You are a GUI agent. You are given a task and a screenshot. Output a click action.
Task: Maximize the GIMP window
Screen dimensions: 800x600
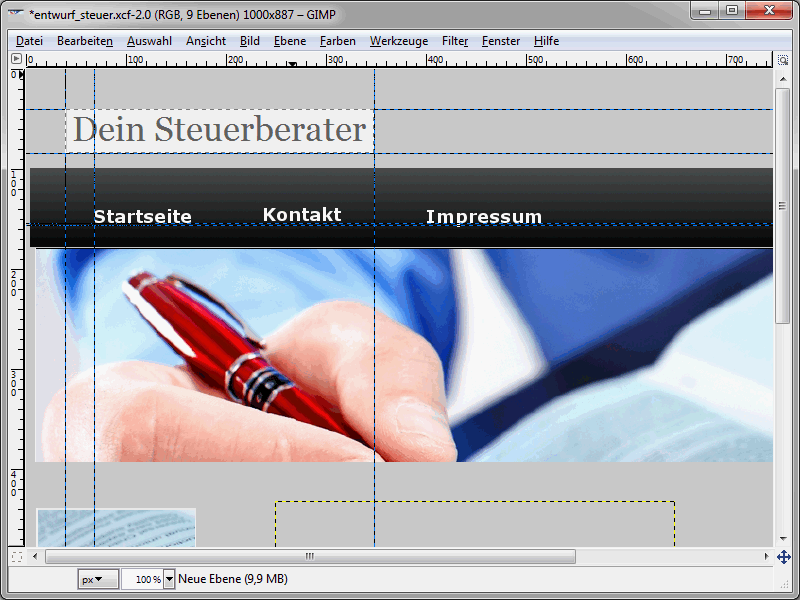click(x=732, y=10)
